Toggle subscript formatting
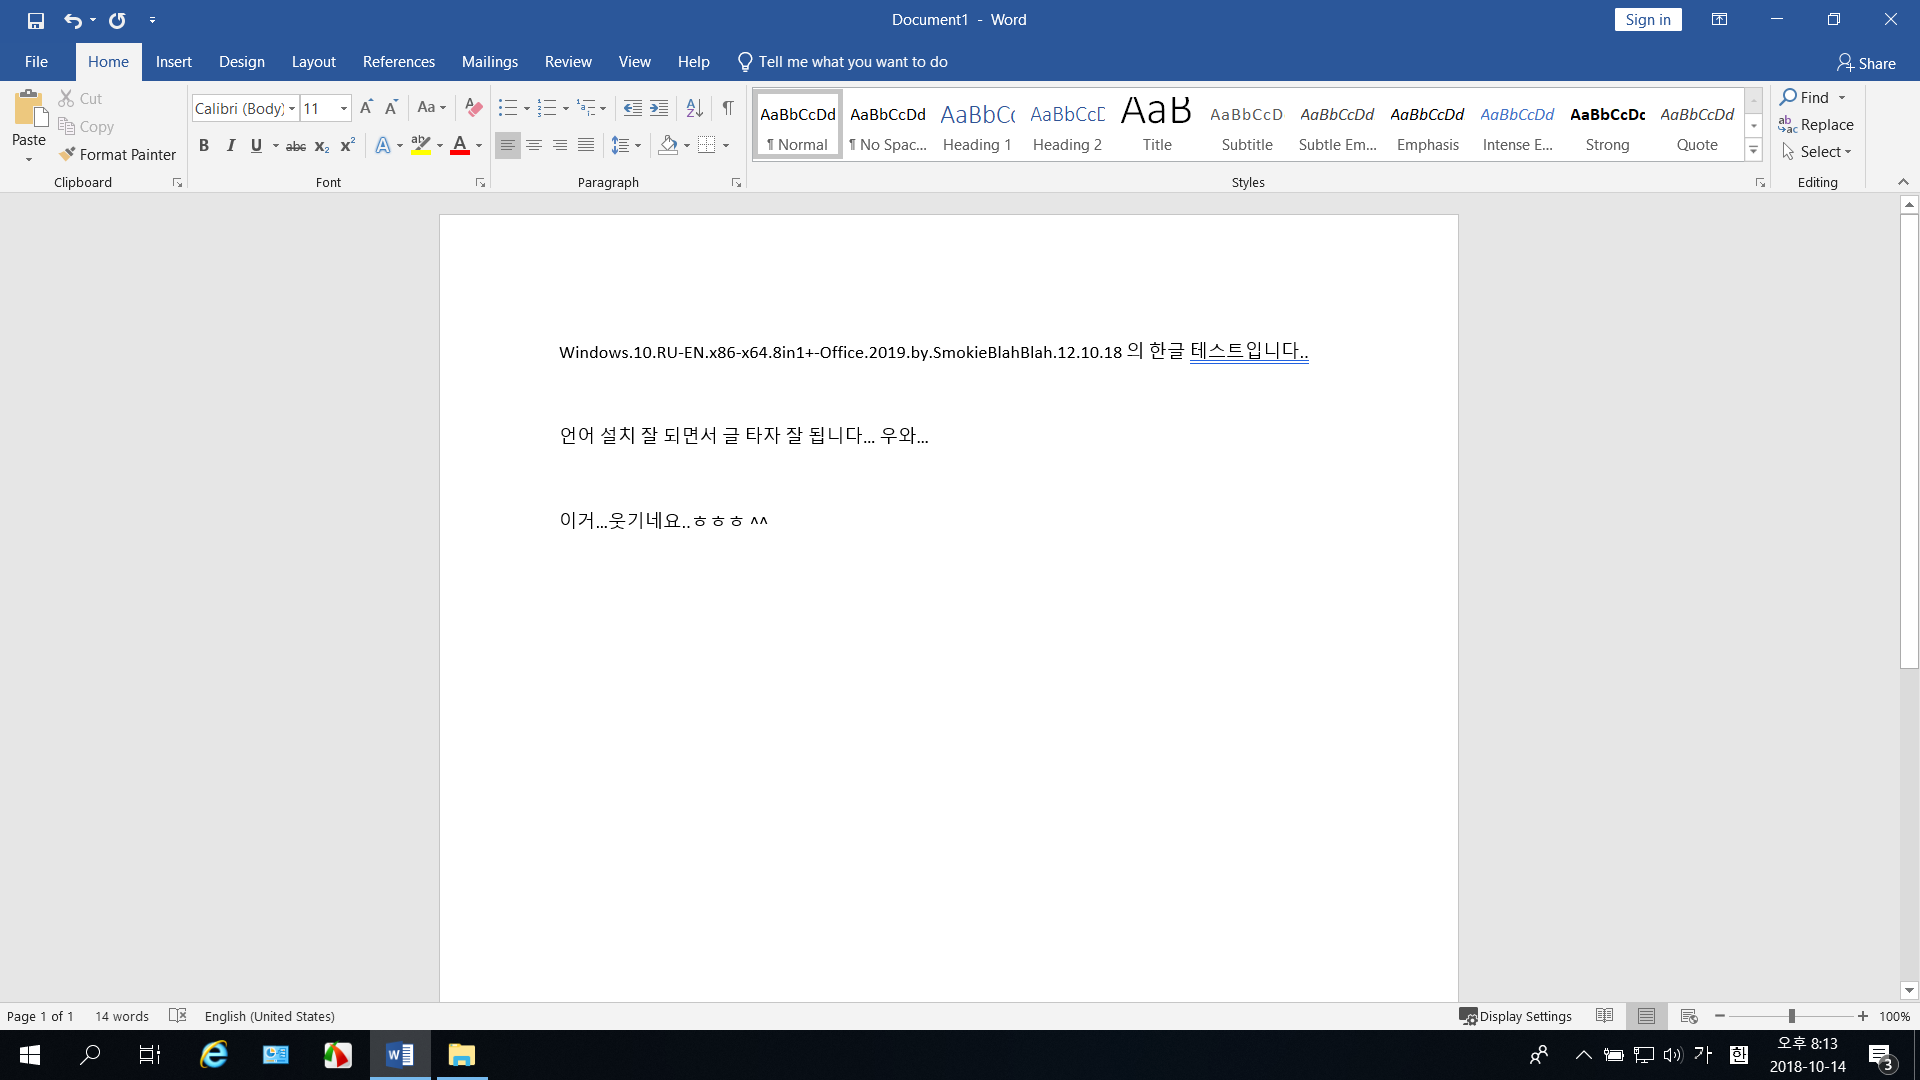Viewport: 1920px width, 1080px height. tap(322, 146)
